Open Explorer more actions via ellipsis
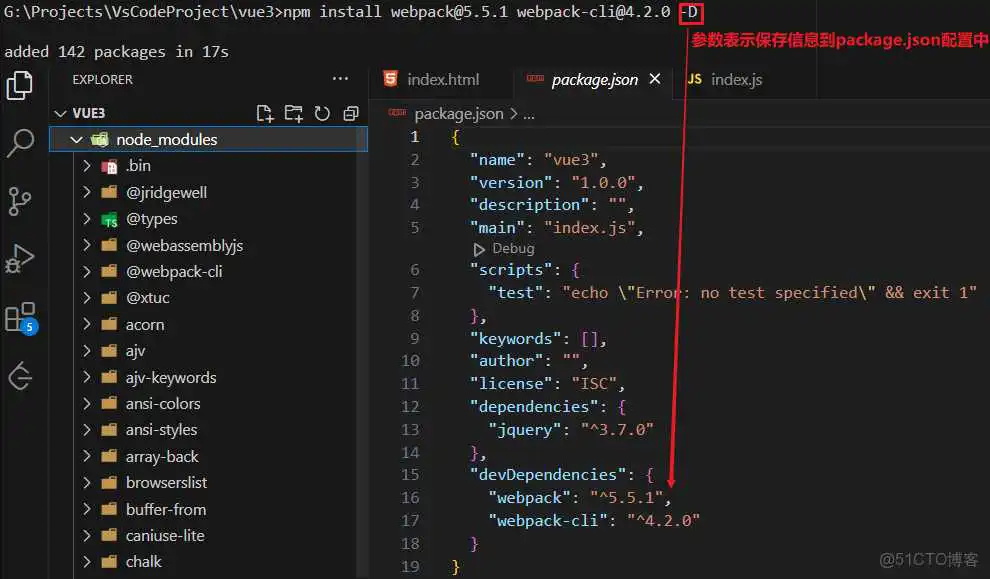 click(x=340, y=78)
